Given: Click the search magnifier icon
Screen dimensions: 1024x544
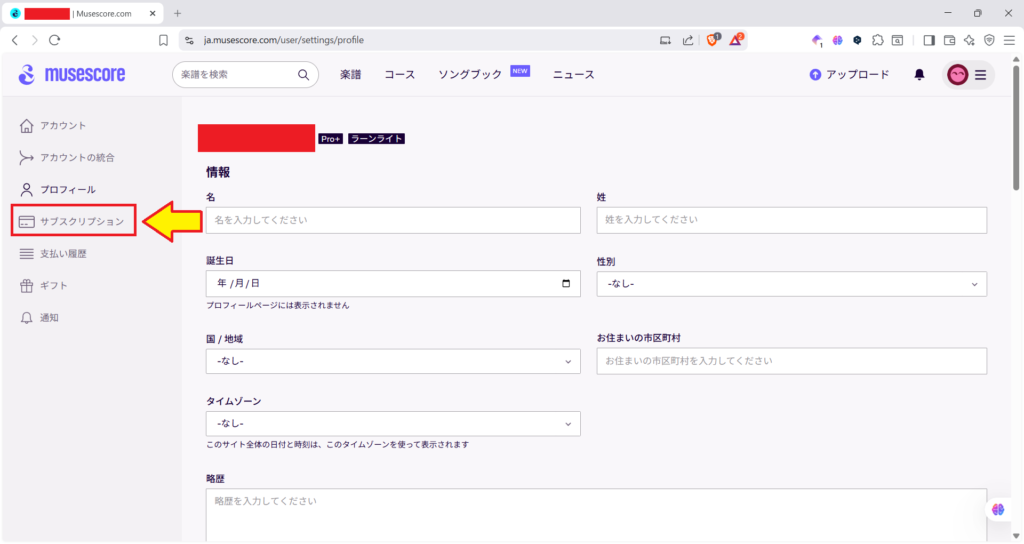Looking at the screenshot, I should pos(303,75).
